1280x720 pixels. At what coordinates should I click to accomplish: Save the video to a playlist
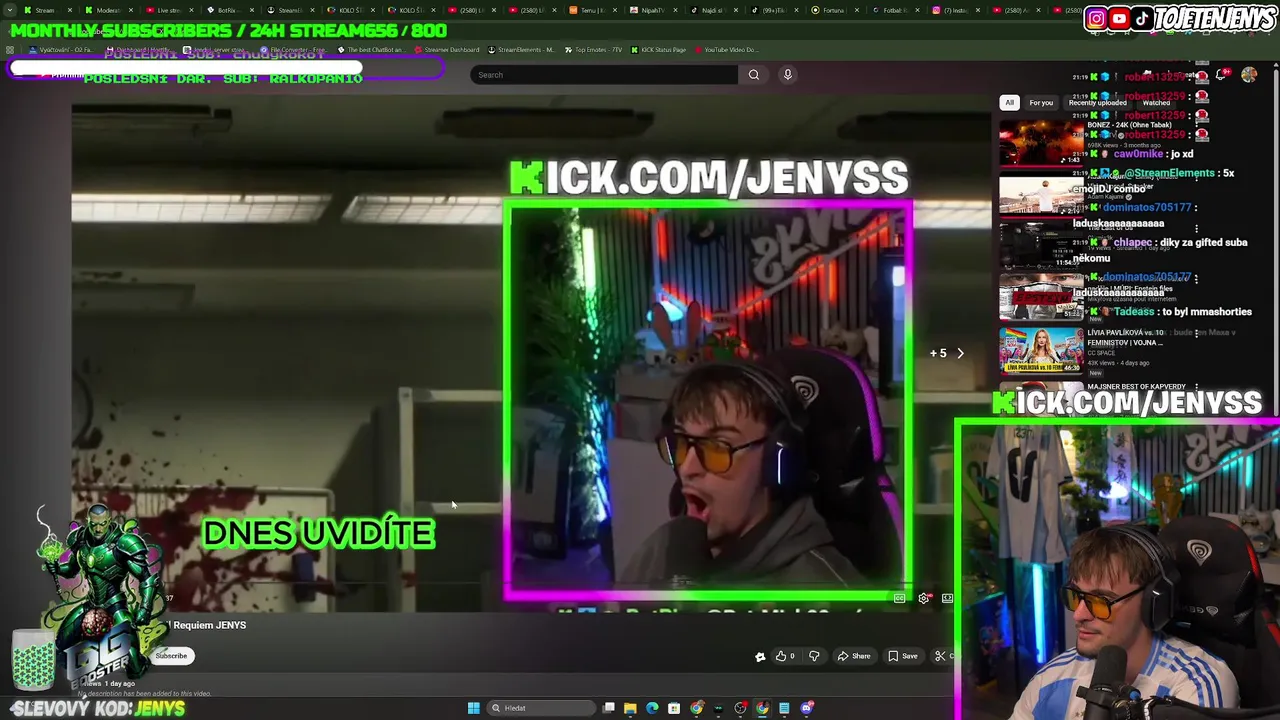click(x=903, y=656)
